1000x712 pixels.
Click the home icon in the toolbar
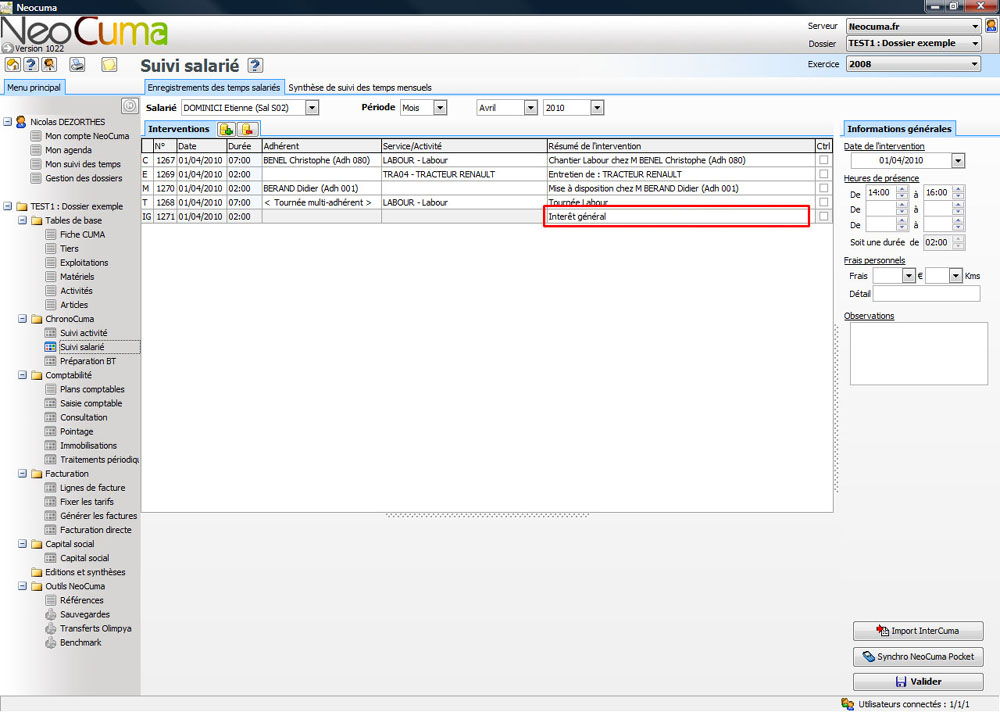pos(13,65)
